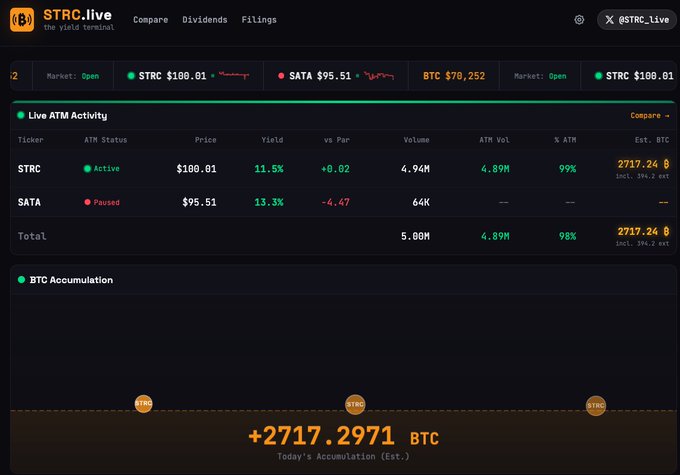Click the Paused status badge for SATA

[102, 202]
